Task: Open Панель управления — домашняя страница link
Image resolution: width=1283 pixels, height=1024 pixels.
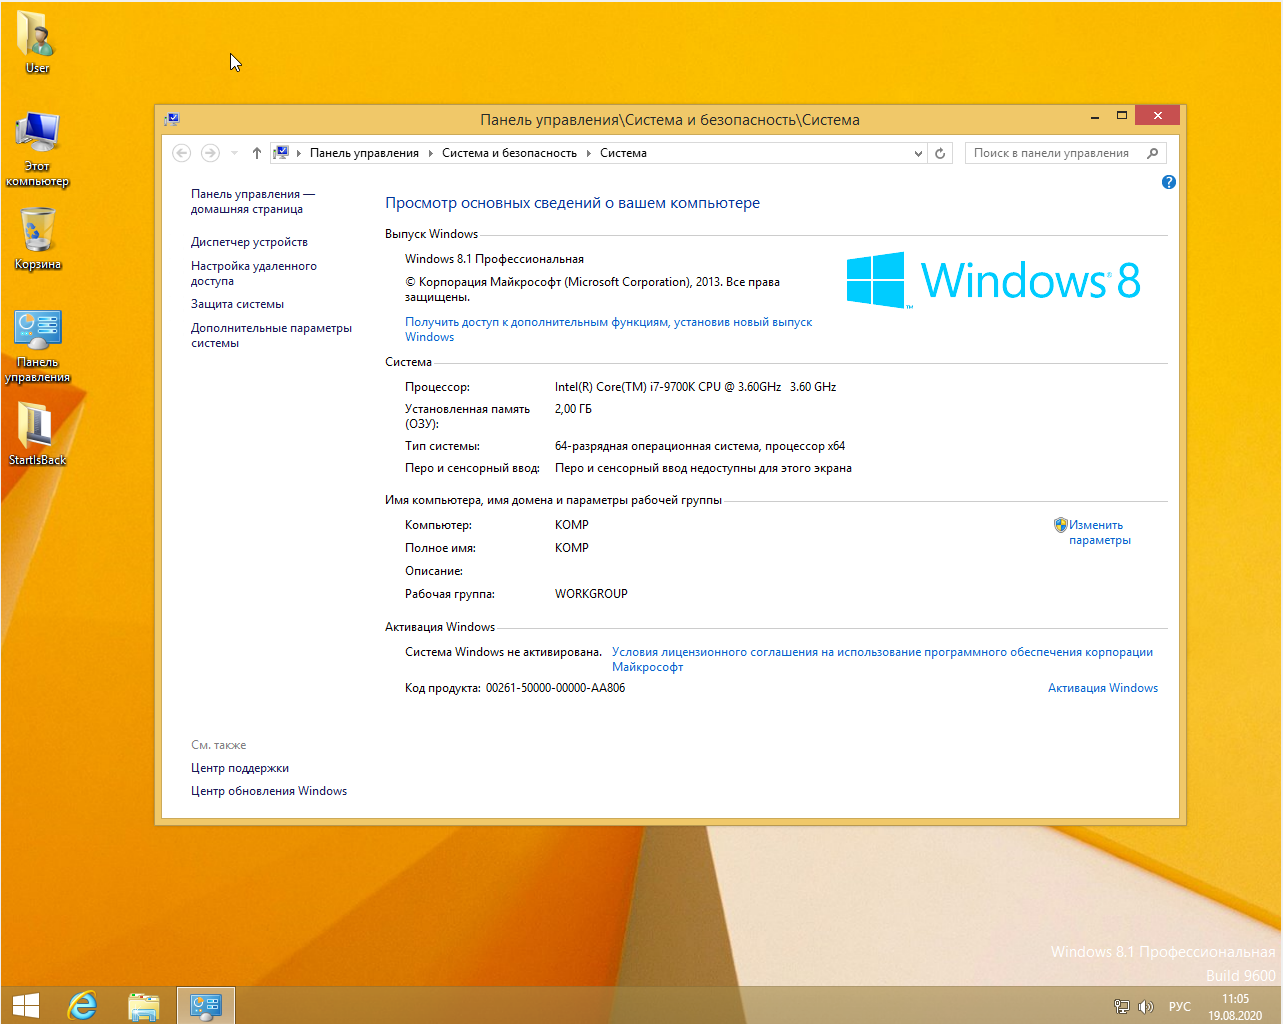Action: click(252, 201)
